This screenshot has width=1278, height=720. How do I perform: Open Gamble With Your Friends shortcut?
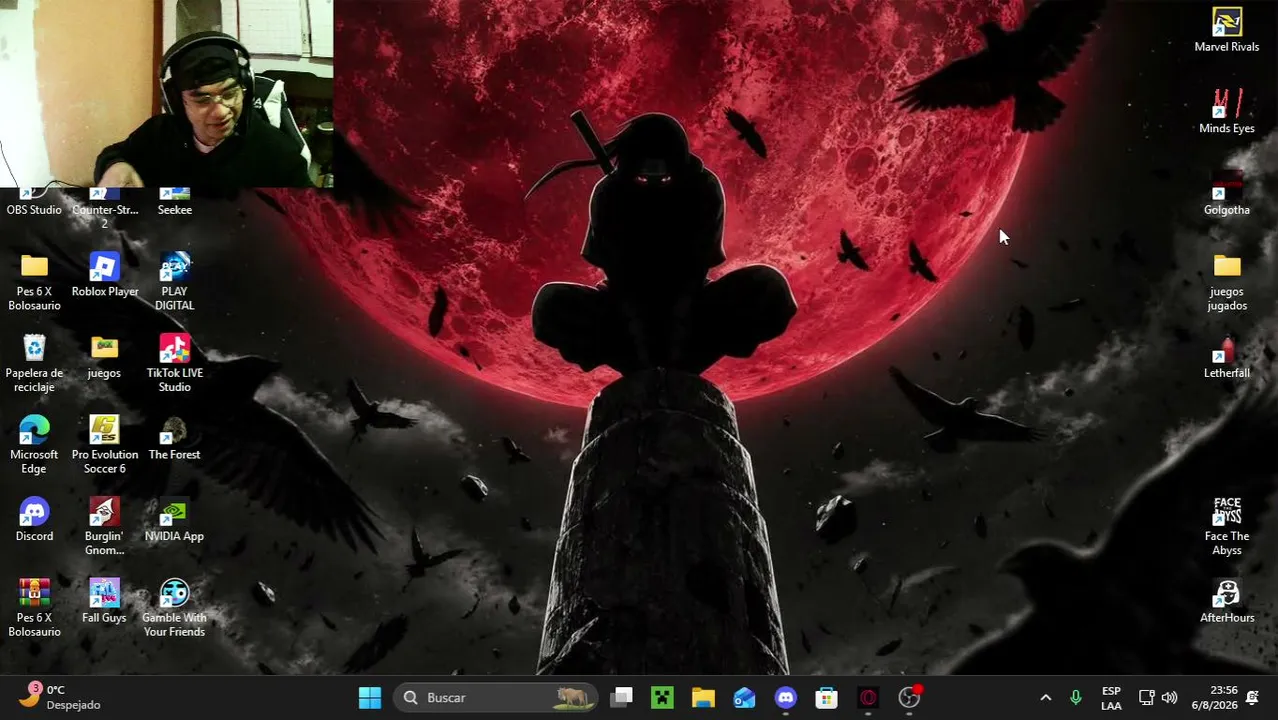tap(174, 609)
